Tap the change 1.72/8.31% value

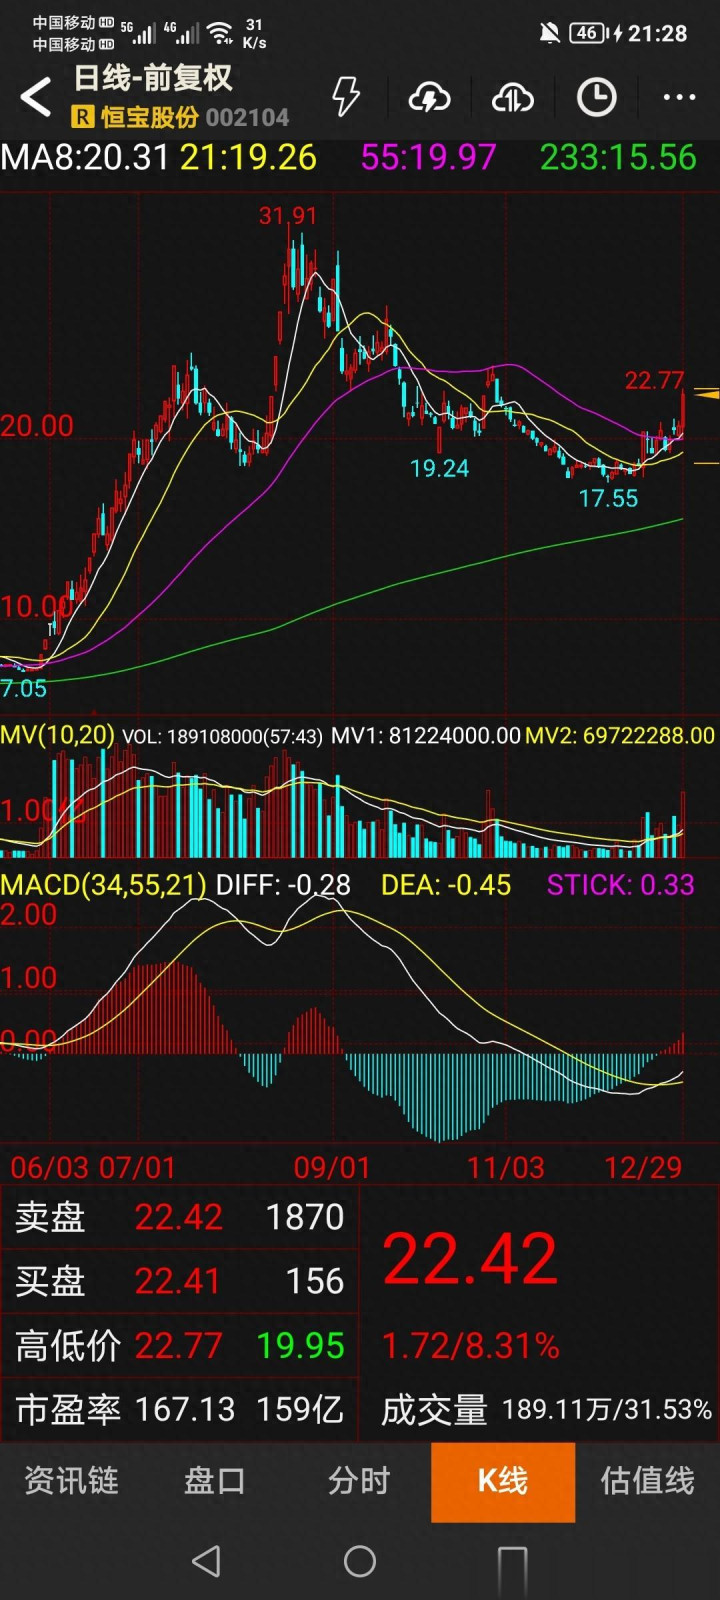pos(471,1346)
